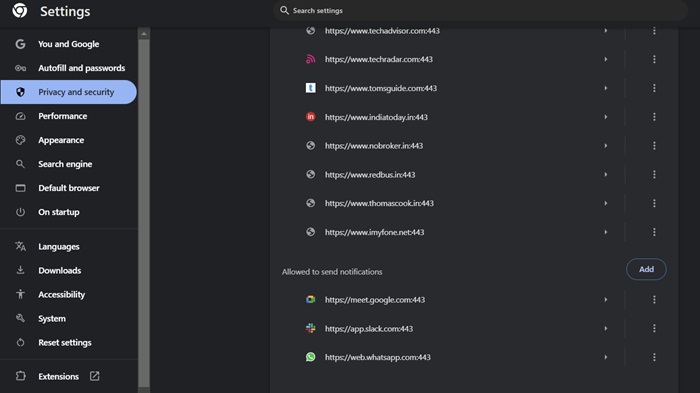Viewport: 700px width, 393px height.
Task: Click the magnifier icon beside Search engine
Action: click(x=20, y=164)
